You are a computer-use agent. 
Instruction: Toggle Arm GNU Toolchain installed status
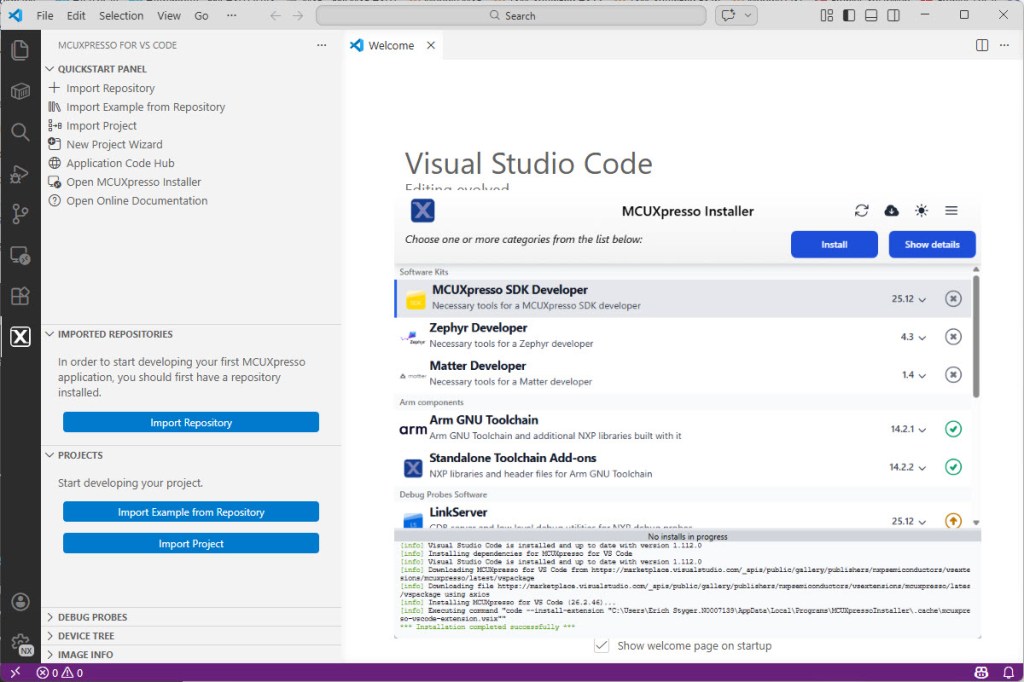[x=953, y=428]
